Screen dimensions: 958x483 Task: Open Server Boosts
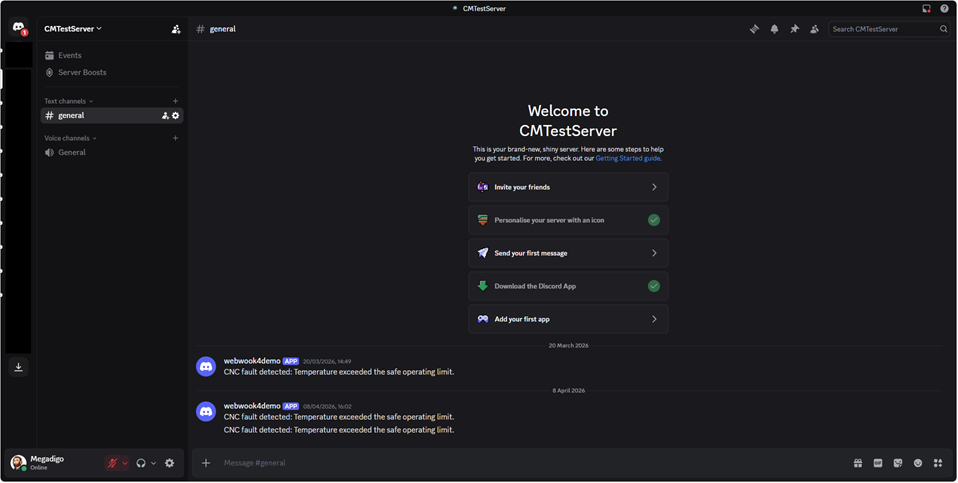tap(82, 73)
